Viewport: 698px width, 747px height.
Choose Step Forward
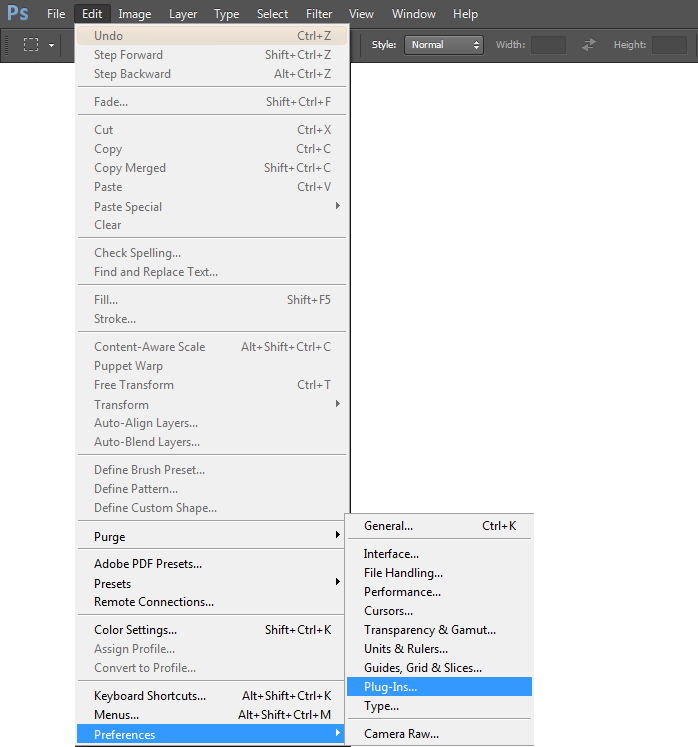click(x=212, y=55)
